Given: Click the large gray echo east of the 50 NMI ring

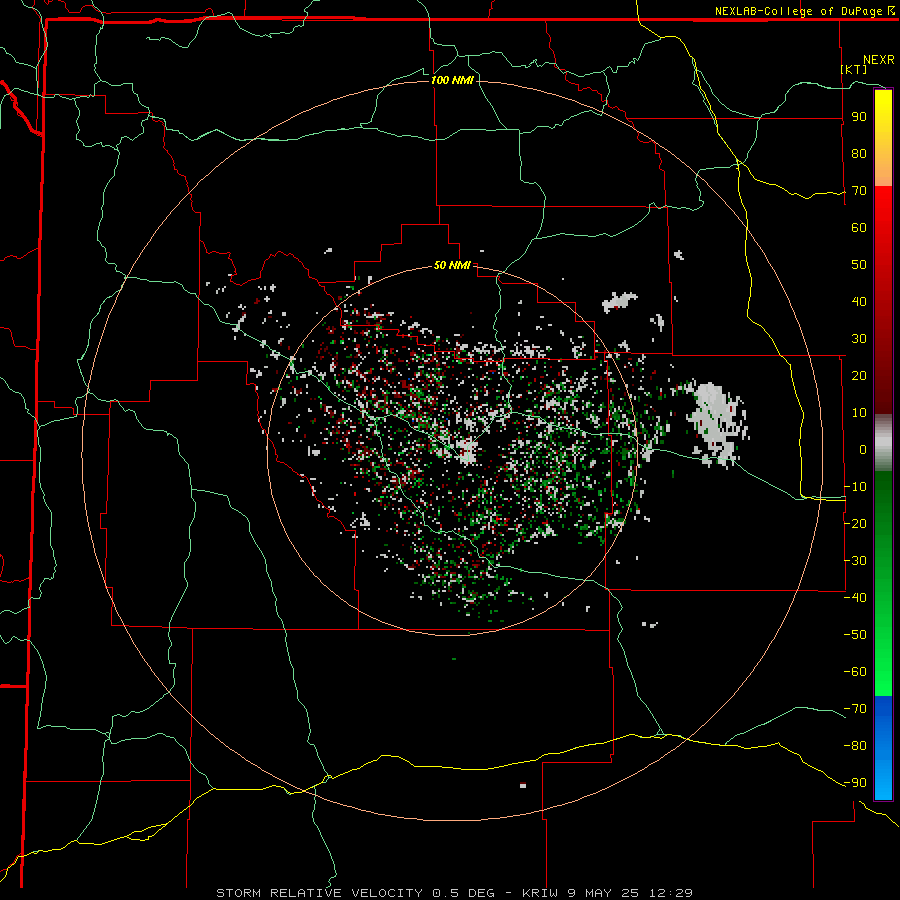Looking at the screenshot, I should 715,422.
